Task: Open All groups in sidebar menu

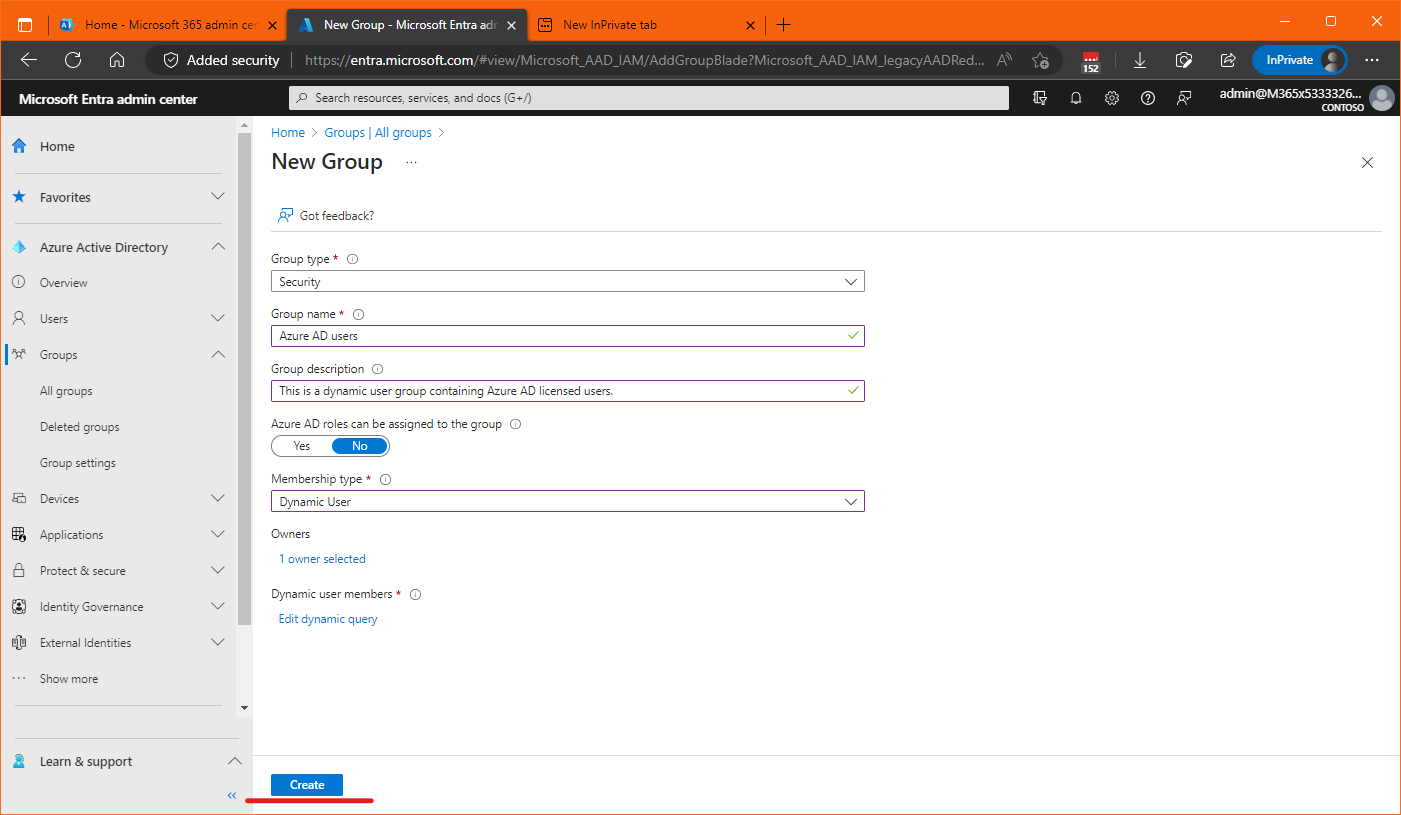Action: coord(66,391)
